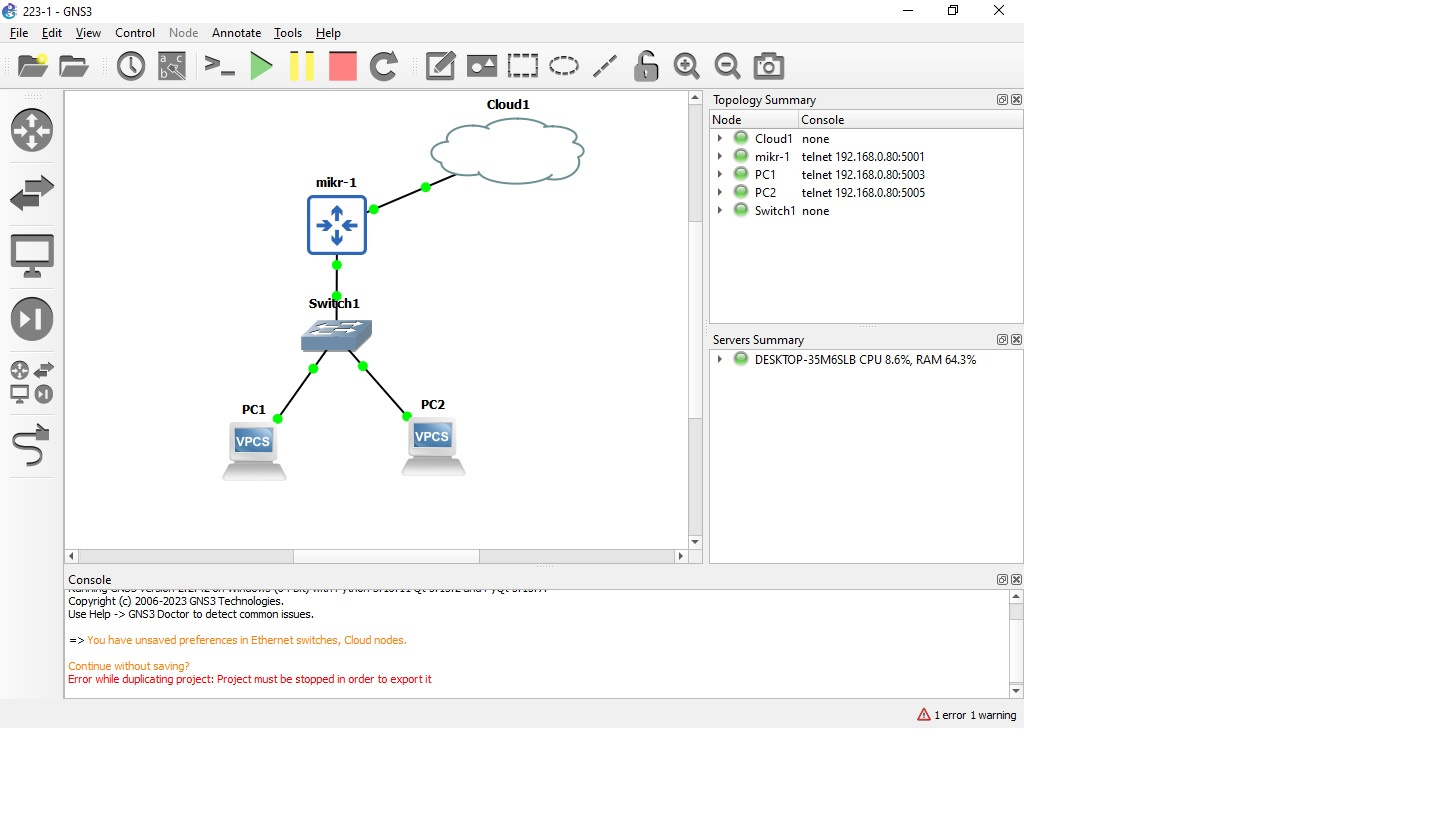The width and height of the screenshot is (1438, 820).
Task: Expand mikr-1 in Topology Summary
Action: [720, 157]
